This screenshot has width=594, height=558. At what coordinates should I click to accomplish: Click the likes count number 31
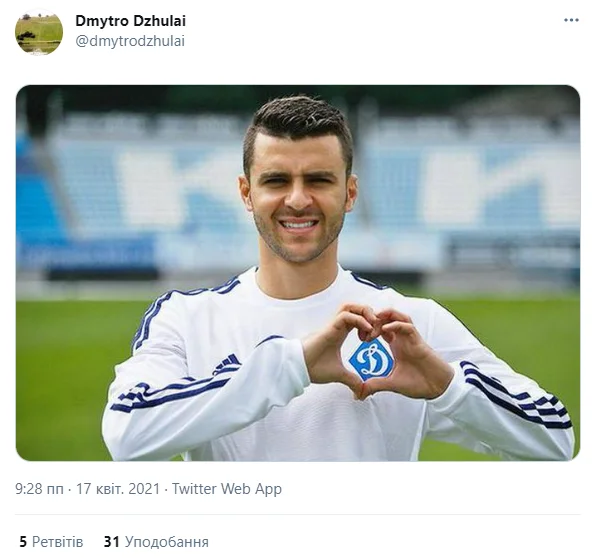tap(111, 542)
